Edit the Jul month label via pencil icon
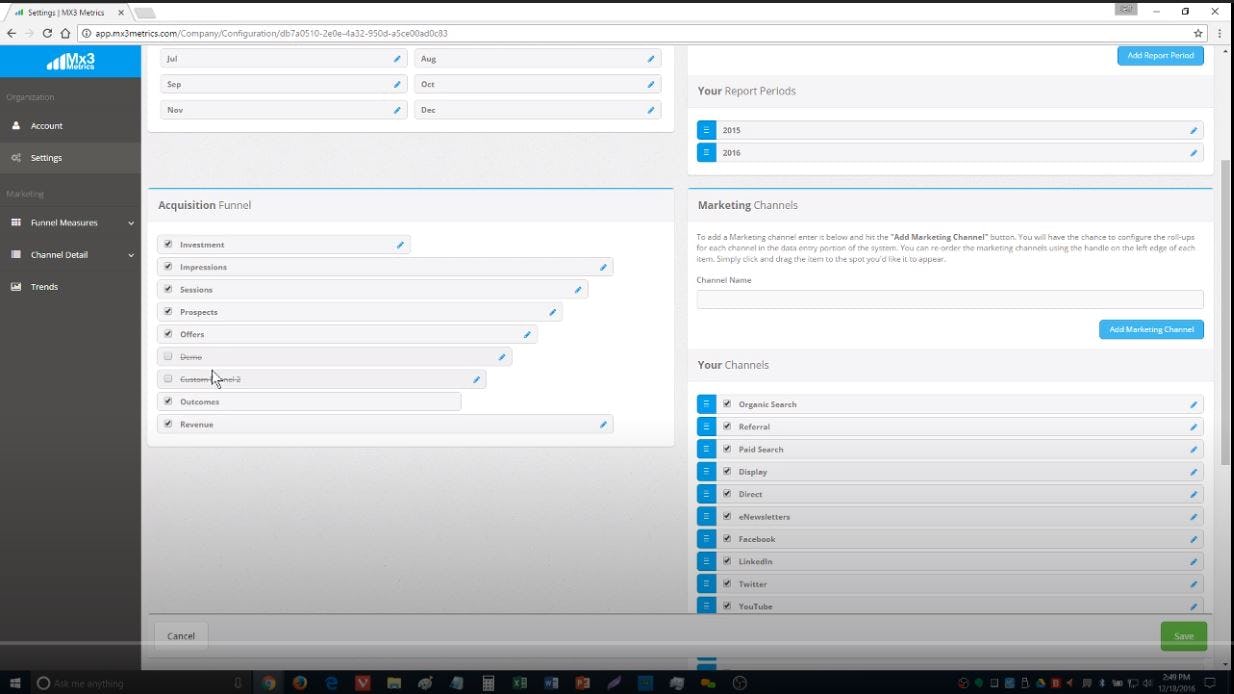 click(398, 58)
